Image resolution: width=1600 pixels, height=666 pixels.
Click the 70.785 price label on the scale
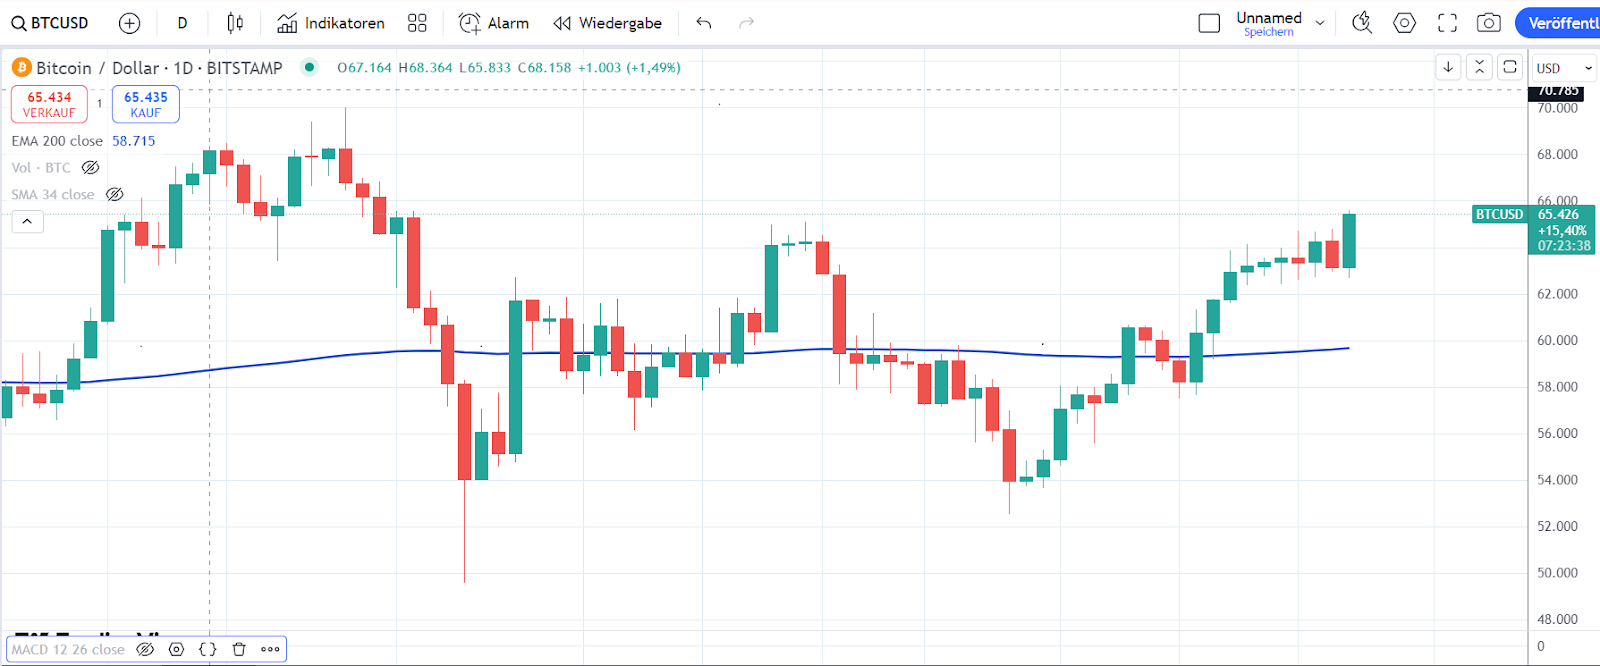tap(1558, 91)
